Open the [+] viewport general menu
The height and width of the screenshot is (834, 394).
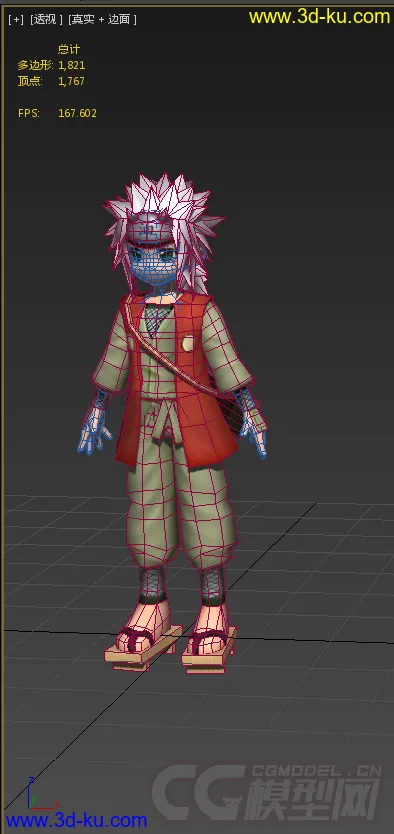pyautogui.click(x=16, y=19)
